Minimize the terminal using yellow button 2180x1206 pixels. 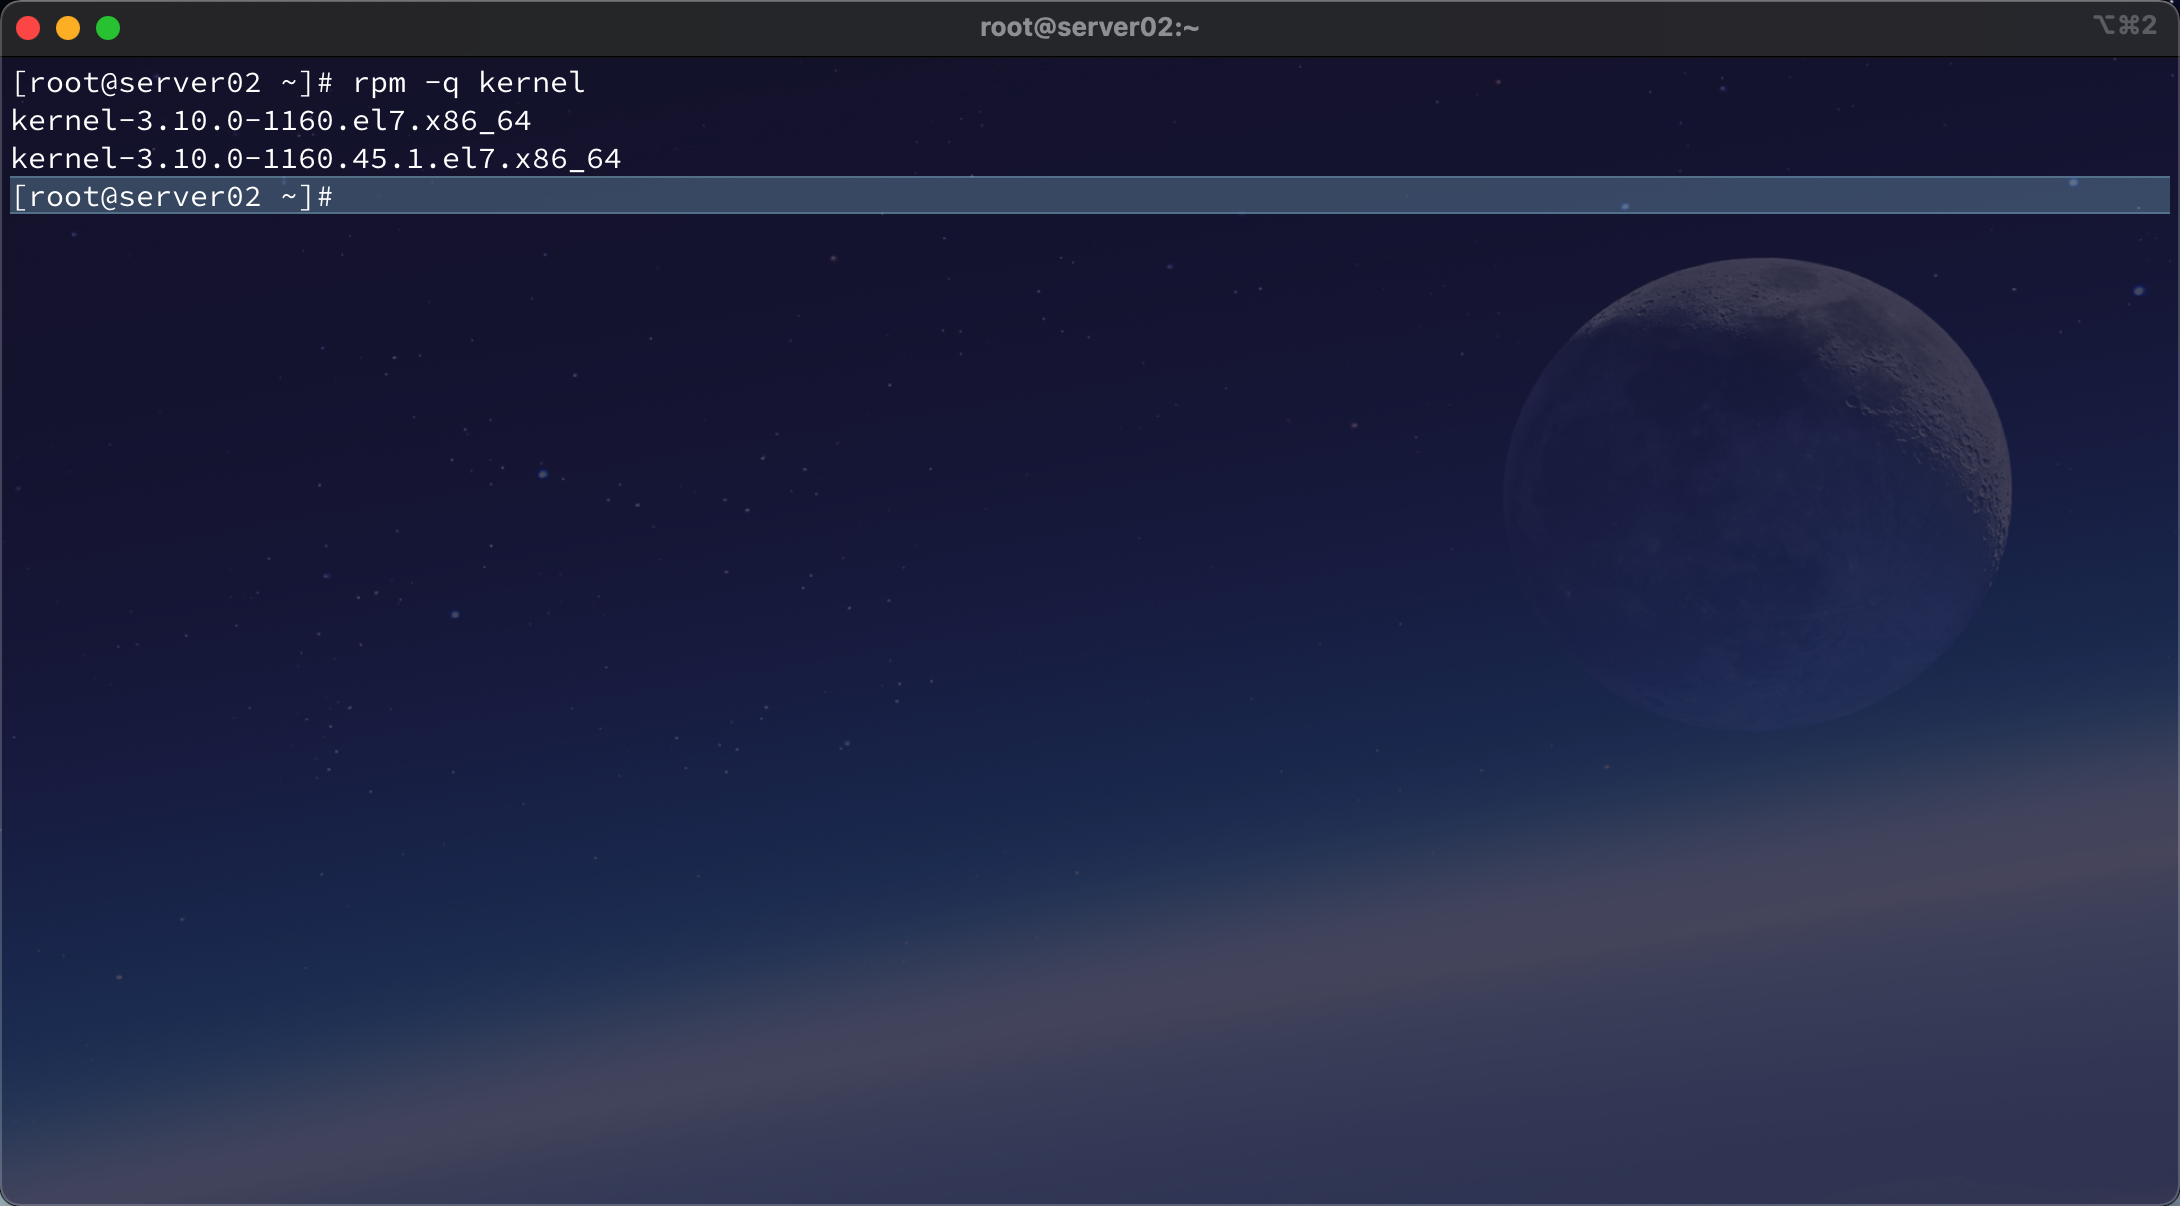68,28
